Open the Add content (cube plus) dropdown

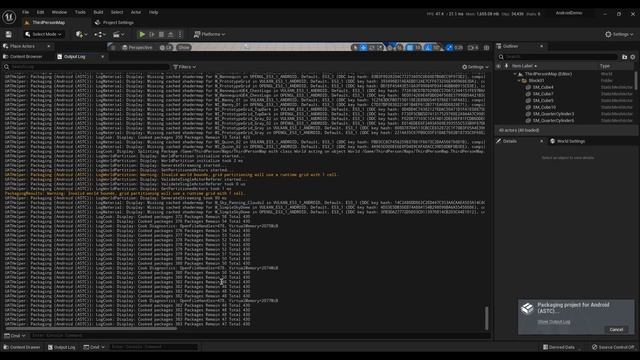coord(81,34)
